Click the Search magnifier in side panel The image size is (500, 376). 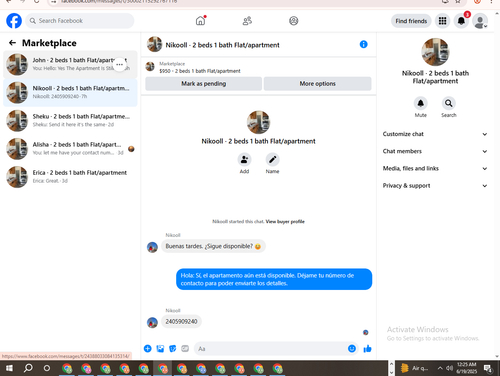(x=449, y=103)
